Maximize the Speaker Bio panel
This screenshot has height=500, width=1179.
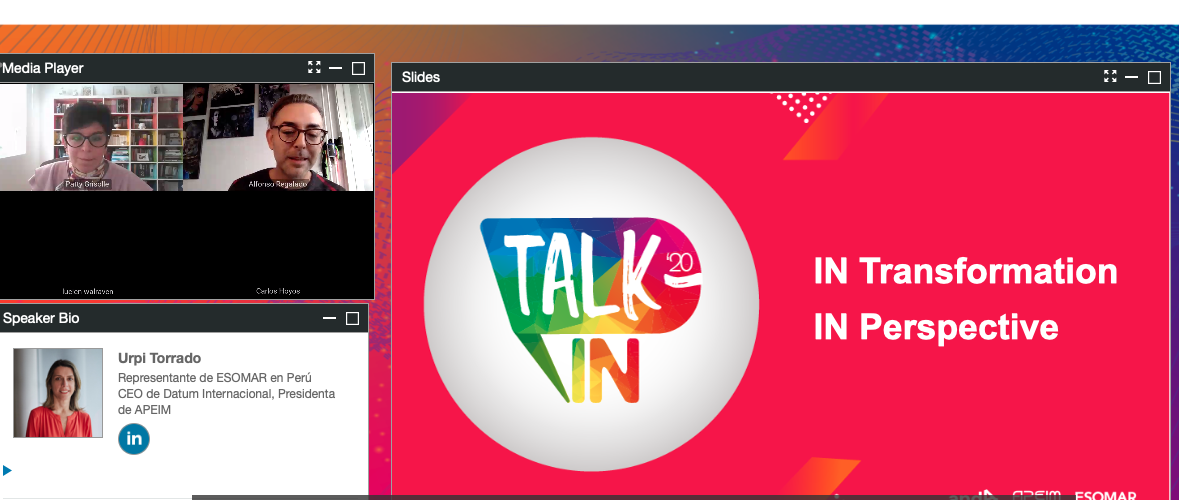[352, 319]
